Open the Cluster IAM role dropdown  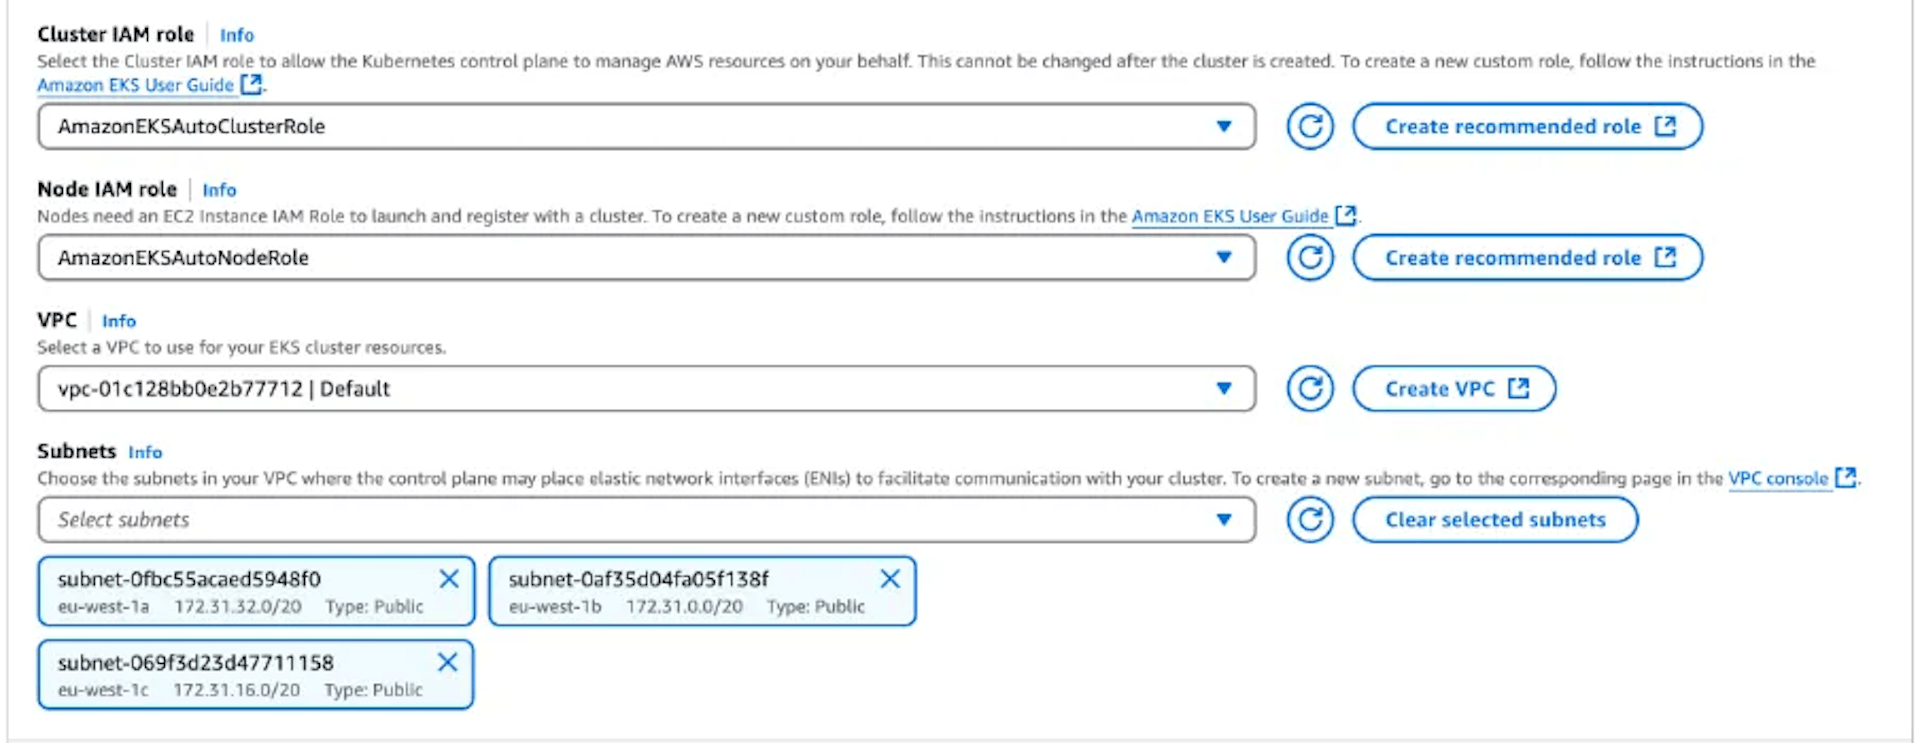pos(646,127)
